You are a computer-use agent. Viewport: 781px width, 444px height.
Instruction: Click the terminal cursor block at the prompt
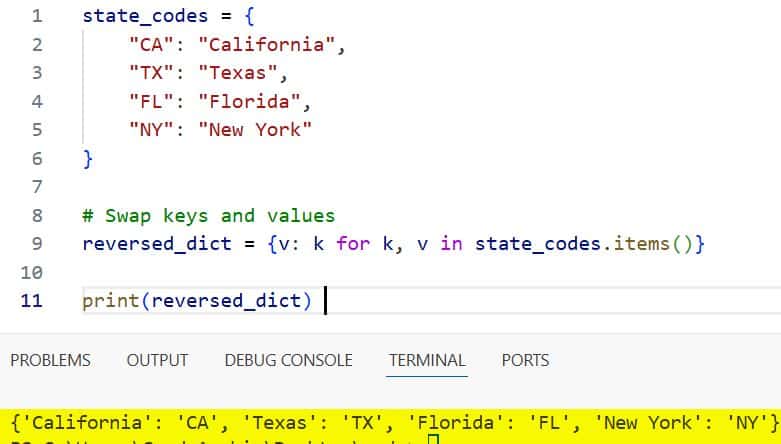tap(432, 440)
